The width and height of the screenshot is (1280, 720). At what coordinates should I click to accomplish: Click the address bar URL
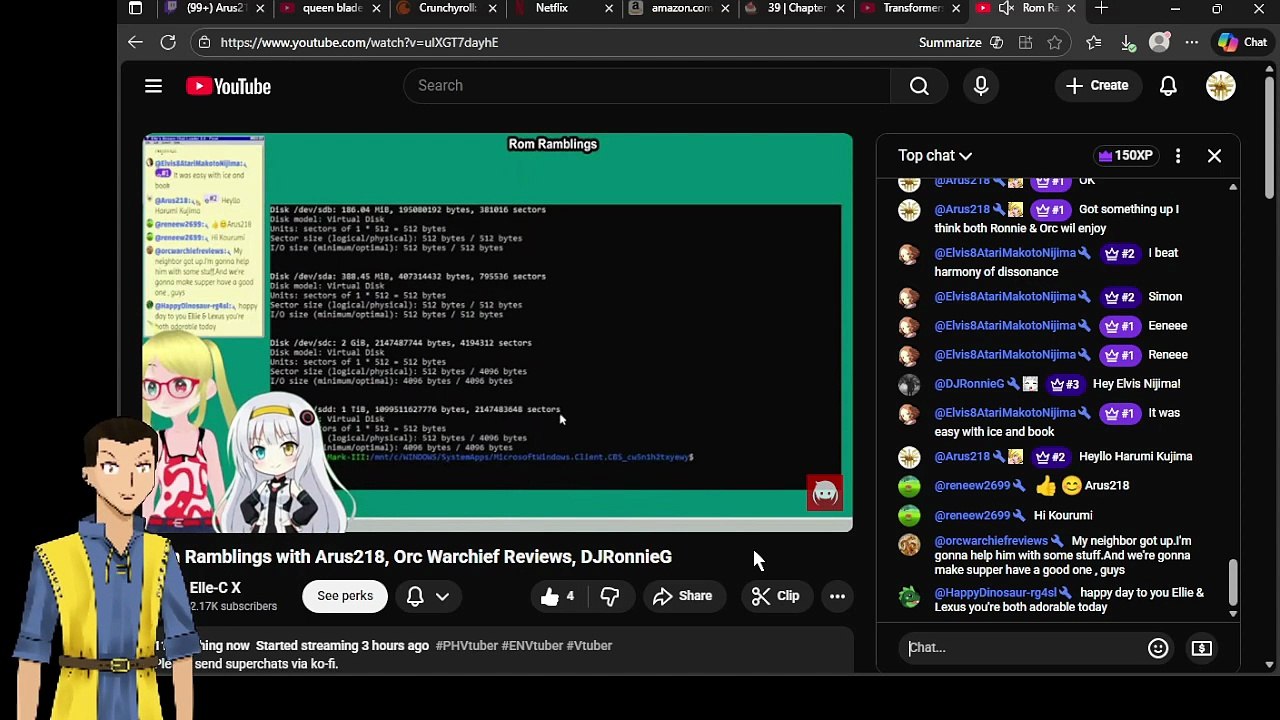click(359, 42)
